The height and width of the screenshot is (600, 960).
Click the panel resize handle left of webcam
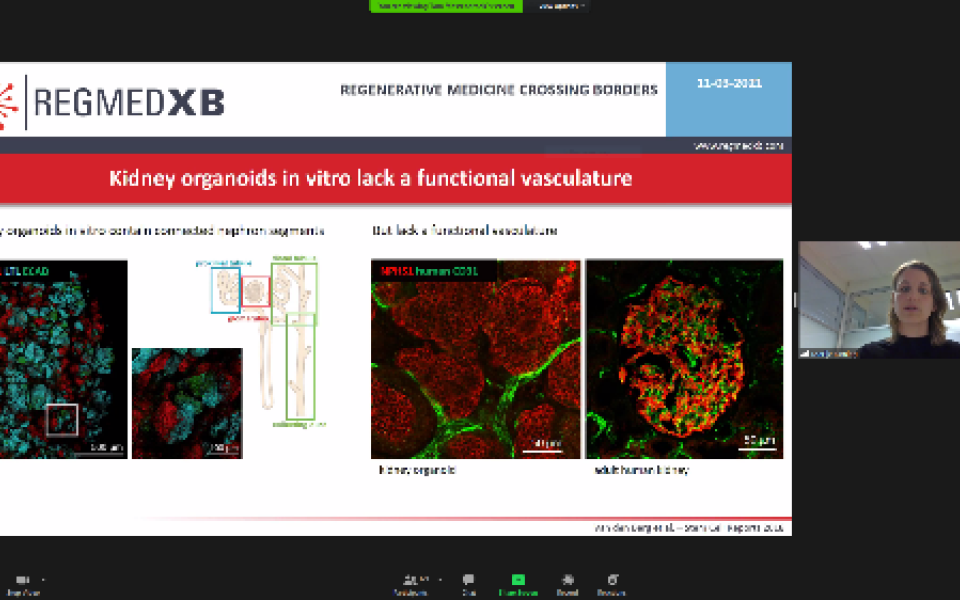795,300
